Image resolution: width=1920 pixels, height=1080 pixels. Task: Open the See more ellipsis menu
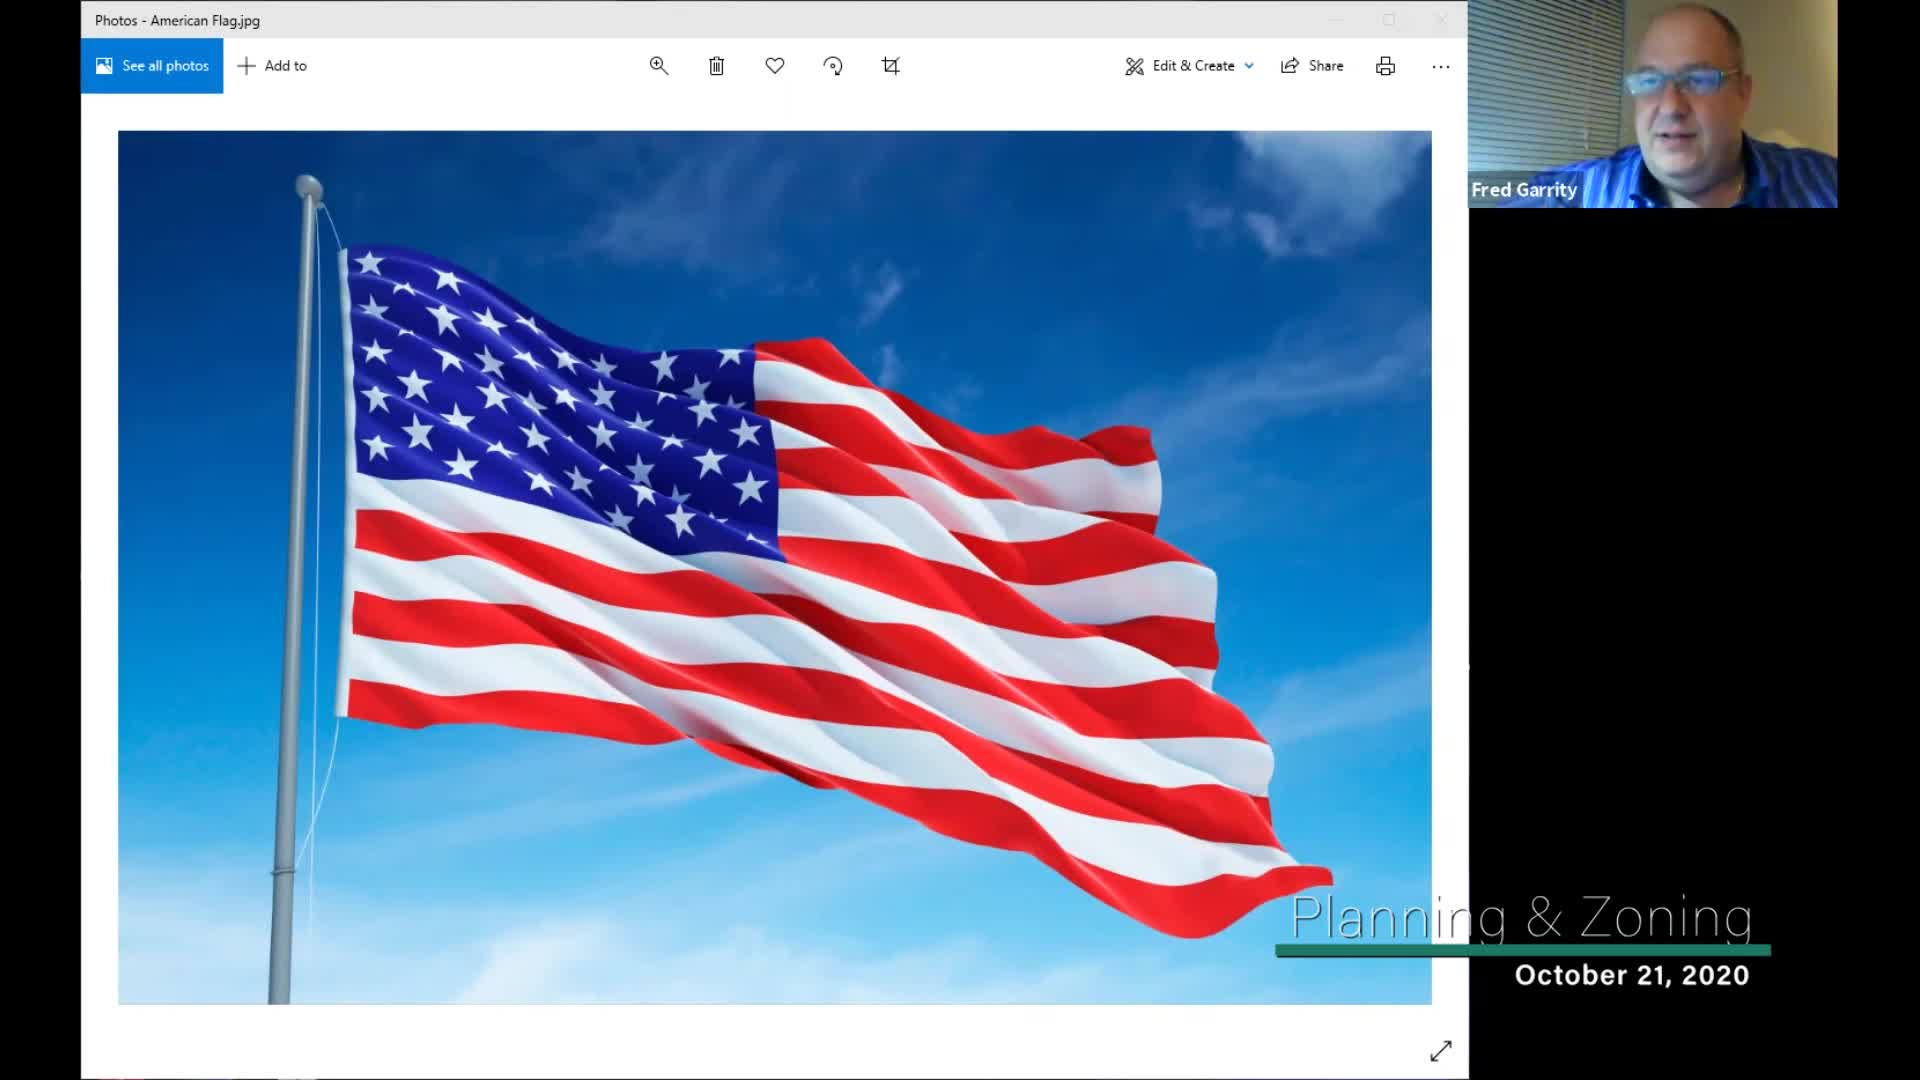tap(1440, 66)
